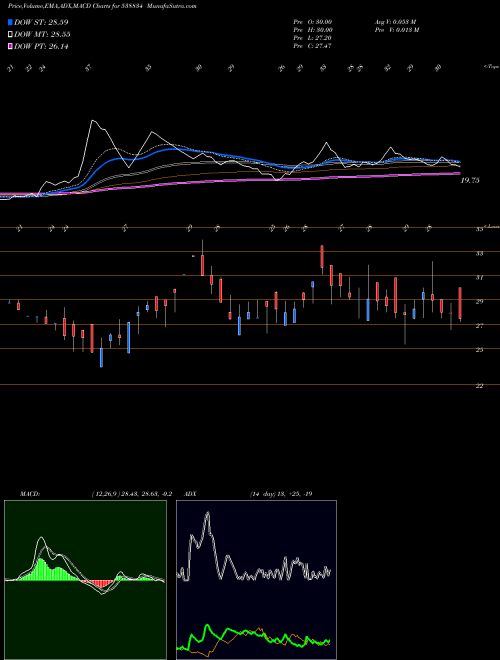The height and width of the screenshot is (660, 500).
Task: Click the 22 price axis label
Action: 479,386
